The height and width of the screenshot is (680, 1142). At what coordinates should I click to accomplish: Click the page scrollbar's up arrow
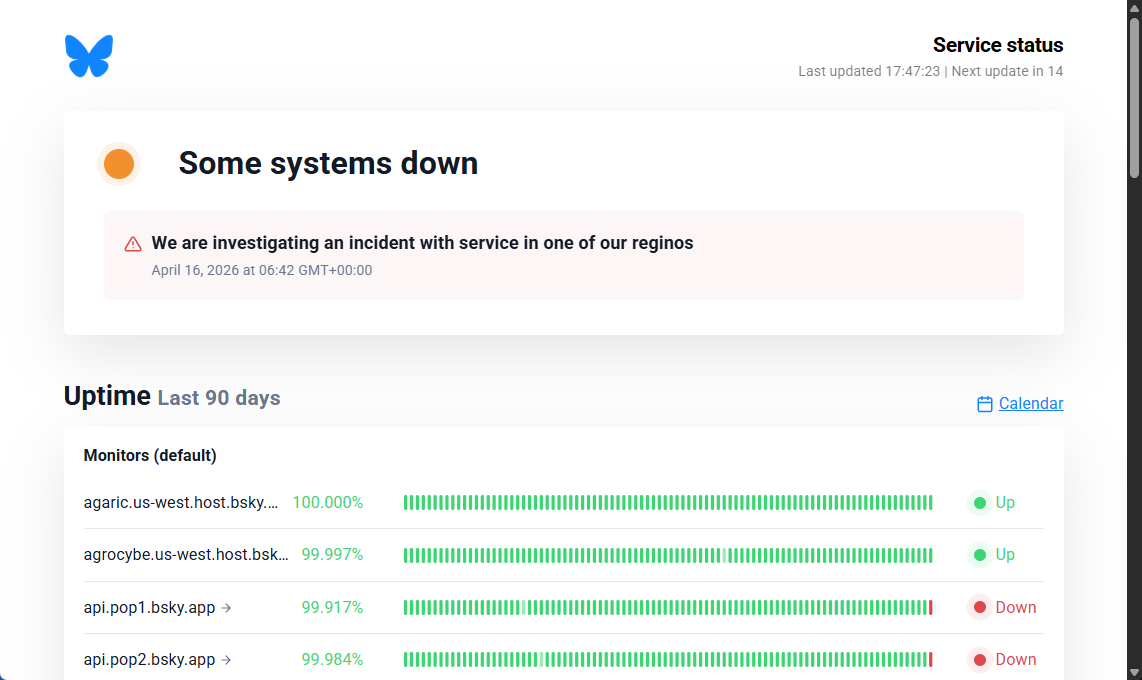point(1134,9)
